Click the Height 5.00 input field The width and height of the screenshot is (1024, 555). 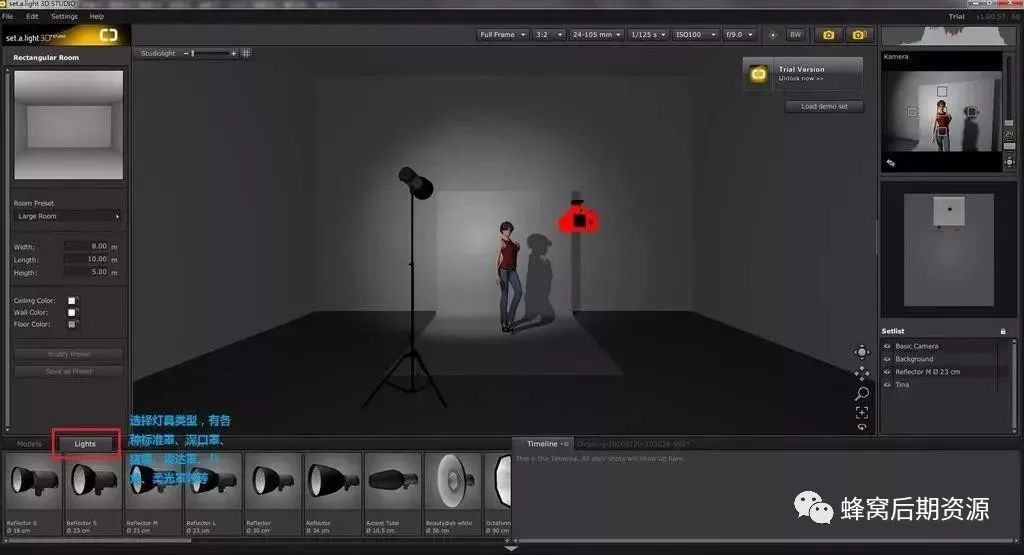pyautogui.click(x=86, y=272)
